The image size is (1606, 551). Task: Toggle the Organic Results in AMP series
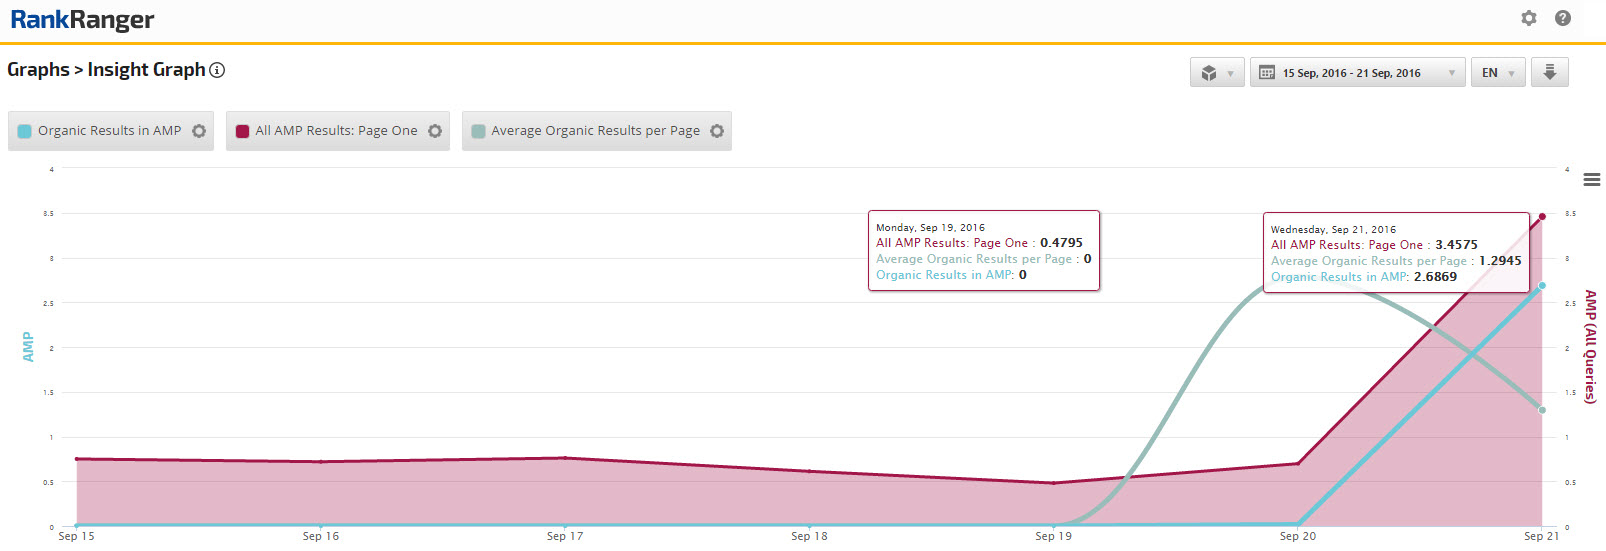click(109, 131)
